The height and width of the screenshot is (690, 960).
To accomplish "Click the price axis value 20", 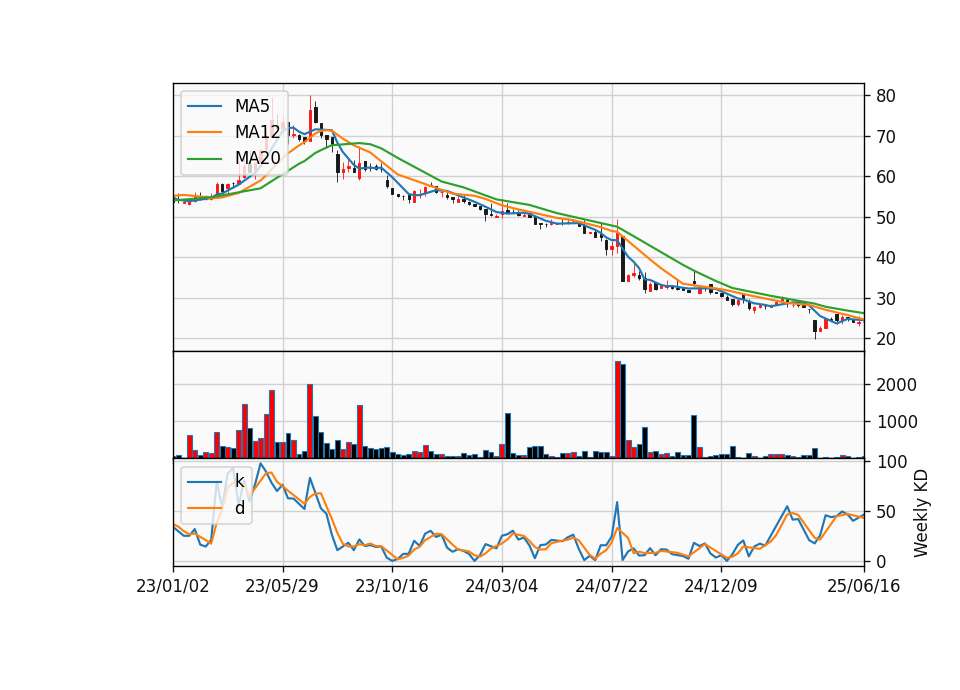I will [x=885, y=339].
